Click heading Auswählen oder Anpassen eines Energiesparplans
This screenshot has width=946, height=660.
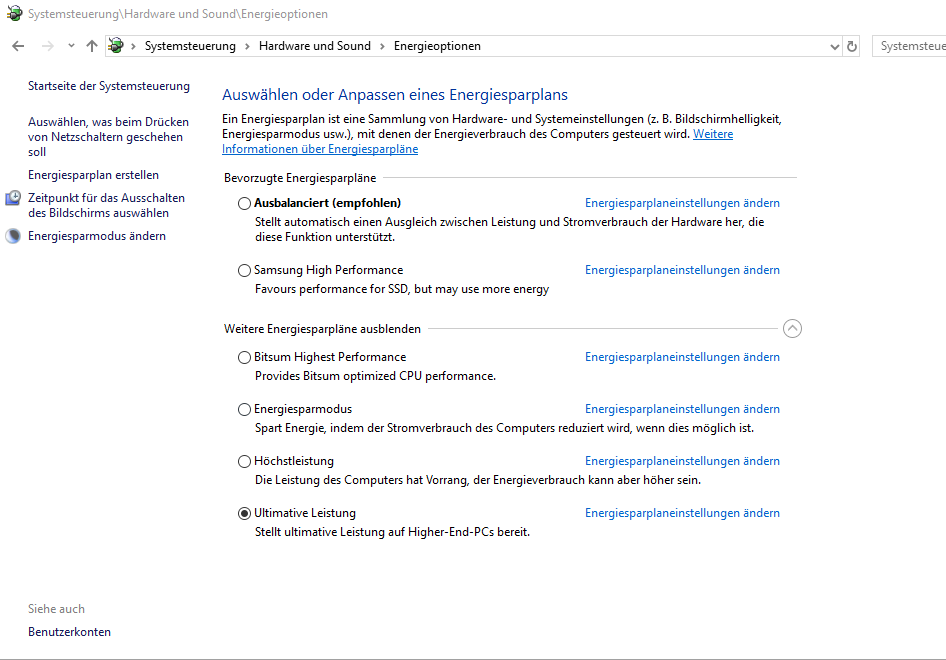click(395, 95)
